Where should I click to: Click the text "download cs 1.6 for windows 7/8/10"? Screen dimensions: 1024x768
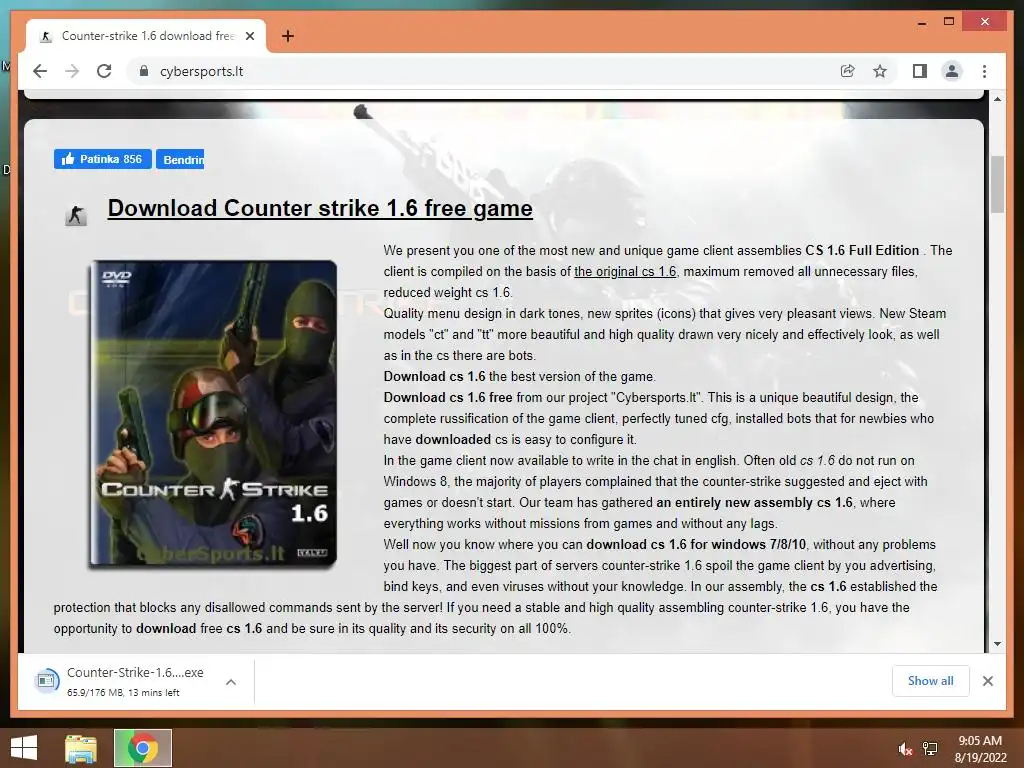[x=696, y=544]
